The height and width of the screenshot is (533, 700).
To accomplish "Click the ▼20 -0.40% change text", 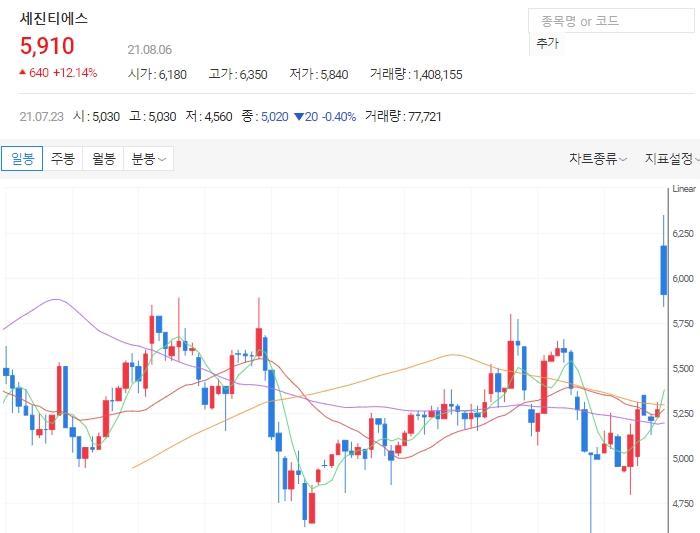I will click(x=325, y=117).
